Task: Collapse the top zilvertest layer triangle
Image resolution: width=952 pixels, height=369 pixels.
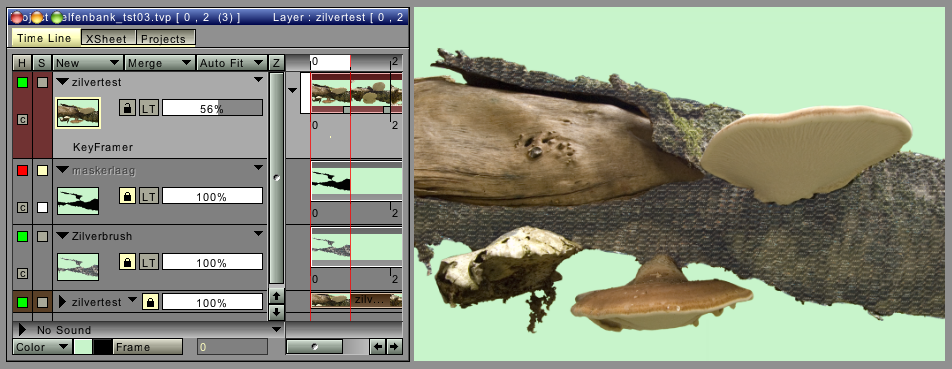Action: pyautogui.click(x=63, y=82)
